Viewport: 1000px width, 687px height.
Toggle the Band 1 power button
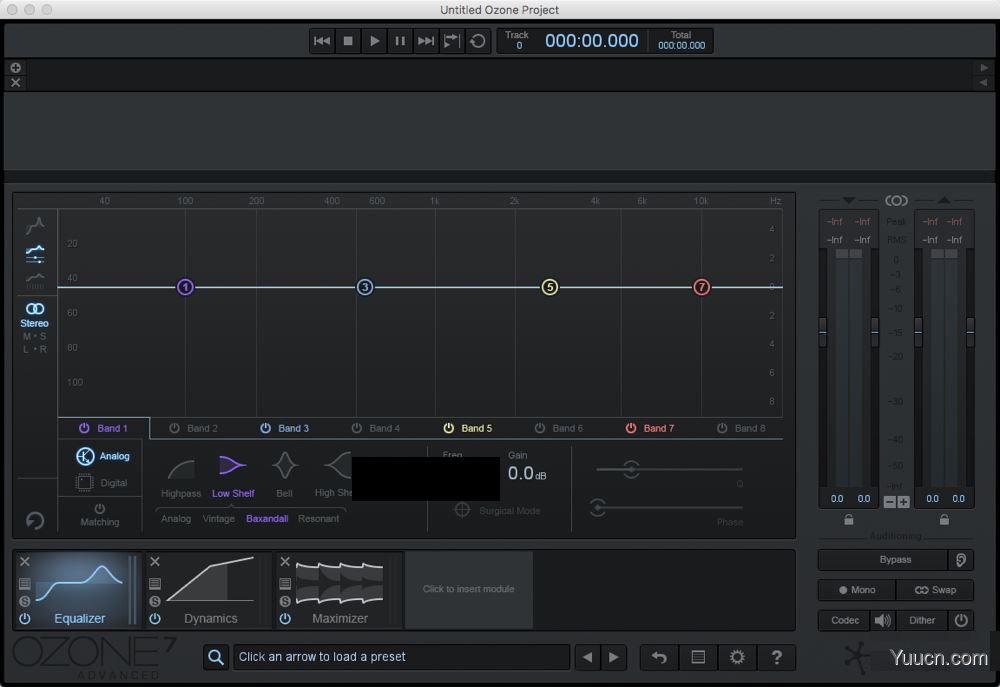coord(84,428)
